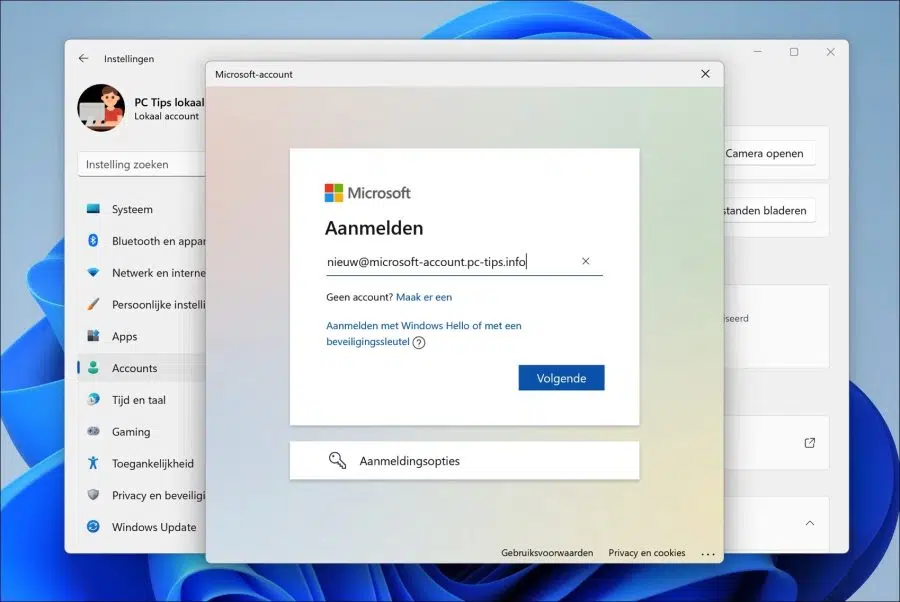
Task: Open the 'Maak er een' link
Action: tap(424, 297)
